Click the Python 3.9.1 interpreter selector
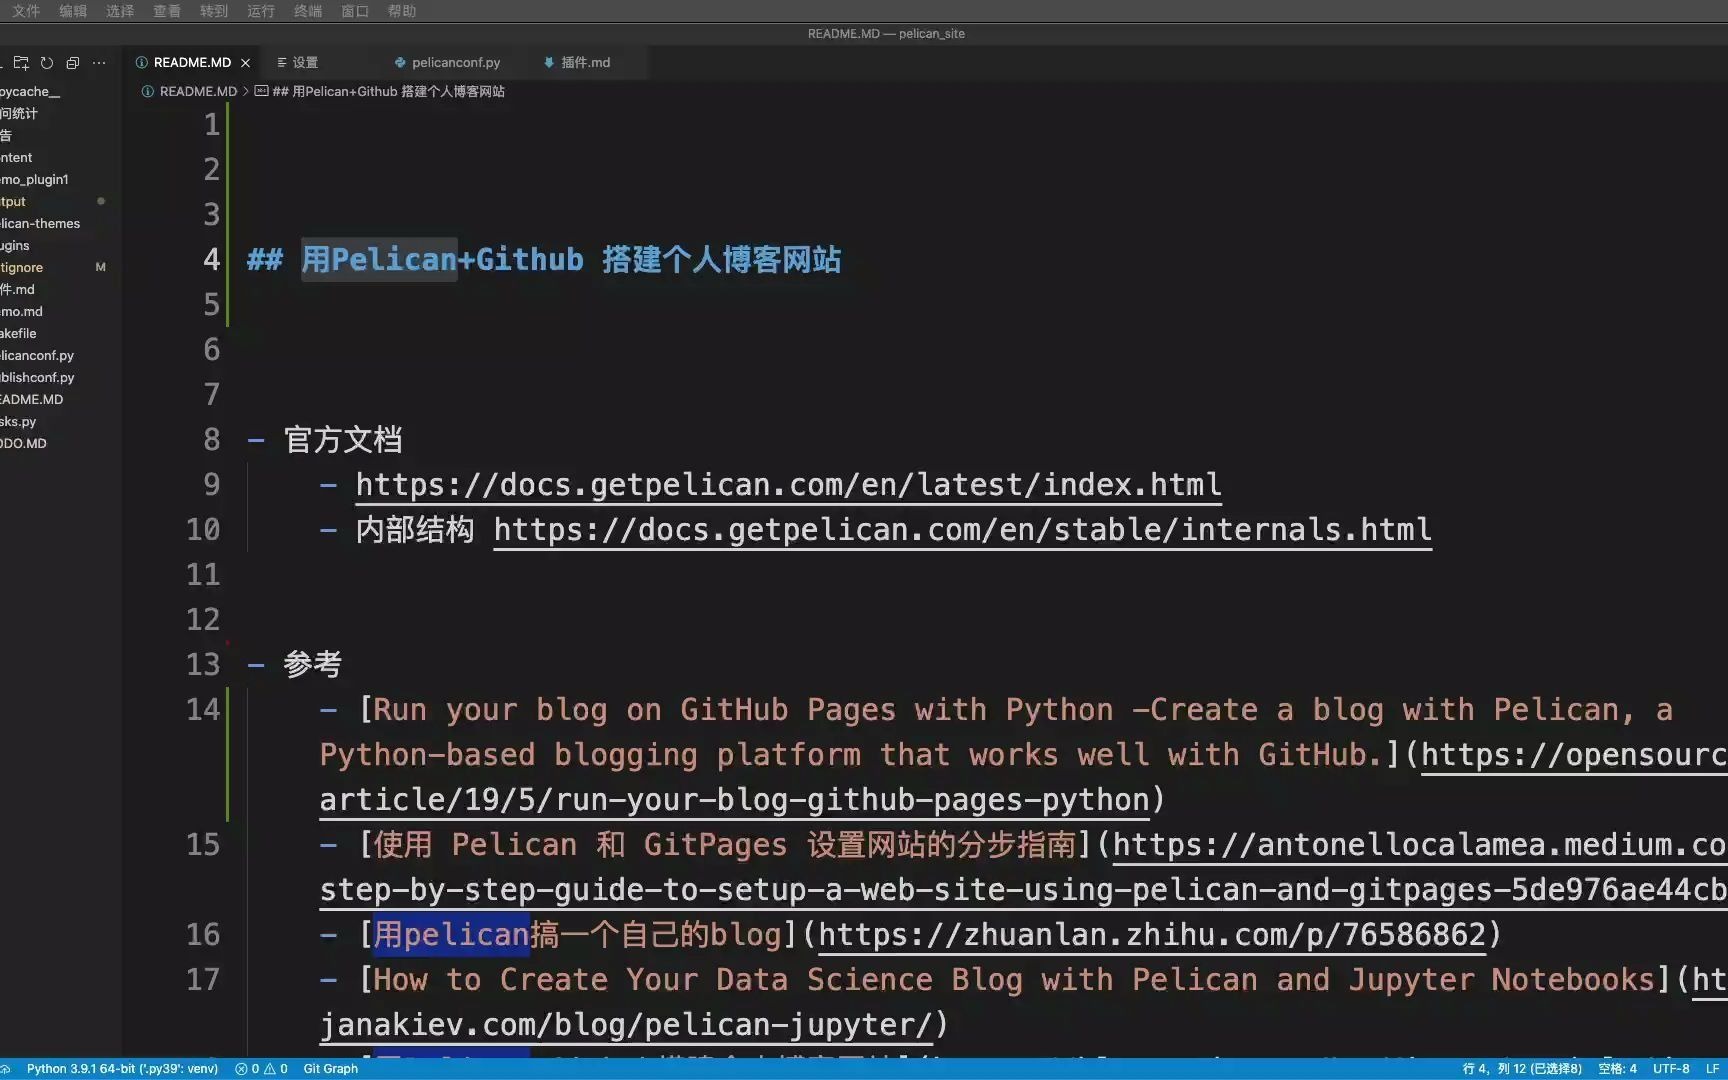Screen dimensions: 1728x1080 pos(122,1068)
